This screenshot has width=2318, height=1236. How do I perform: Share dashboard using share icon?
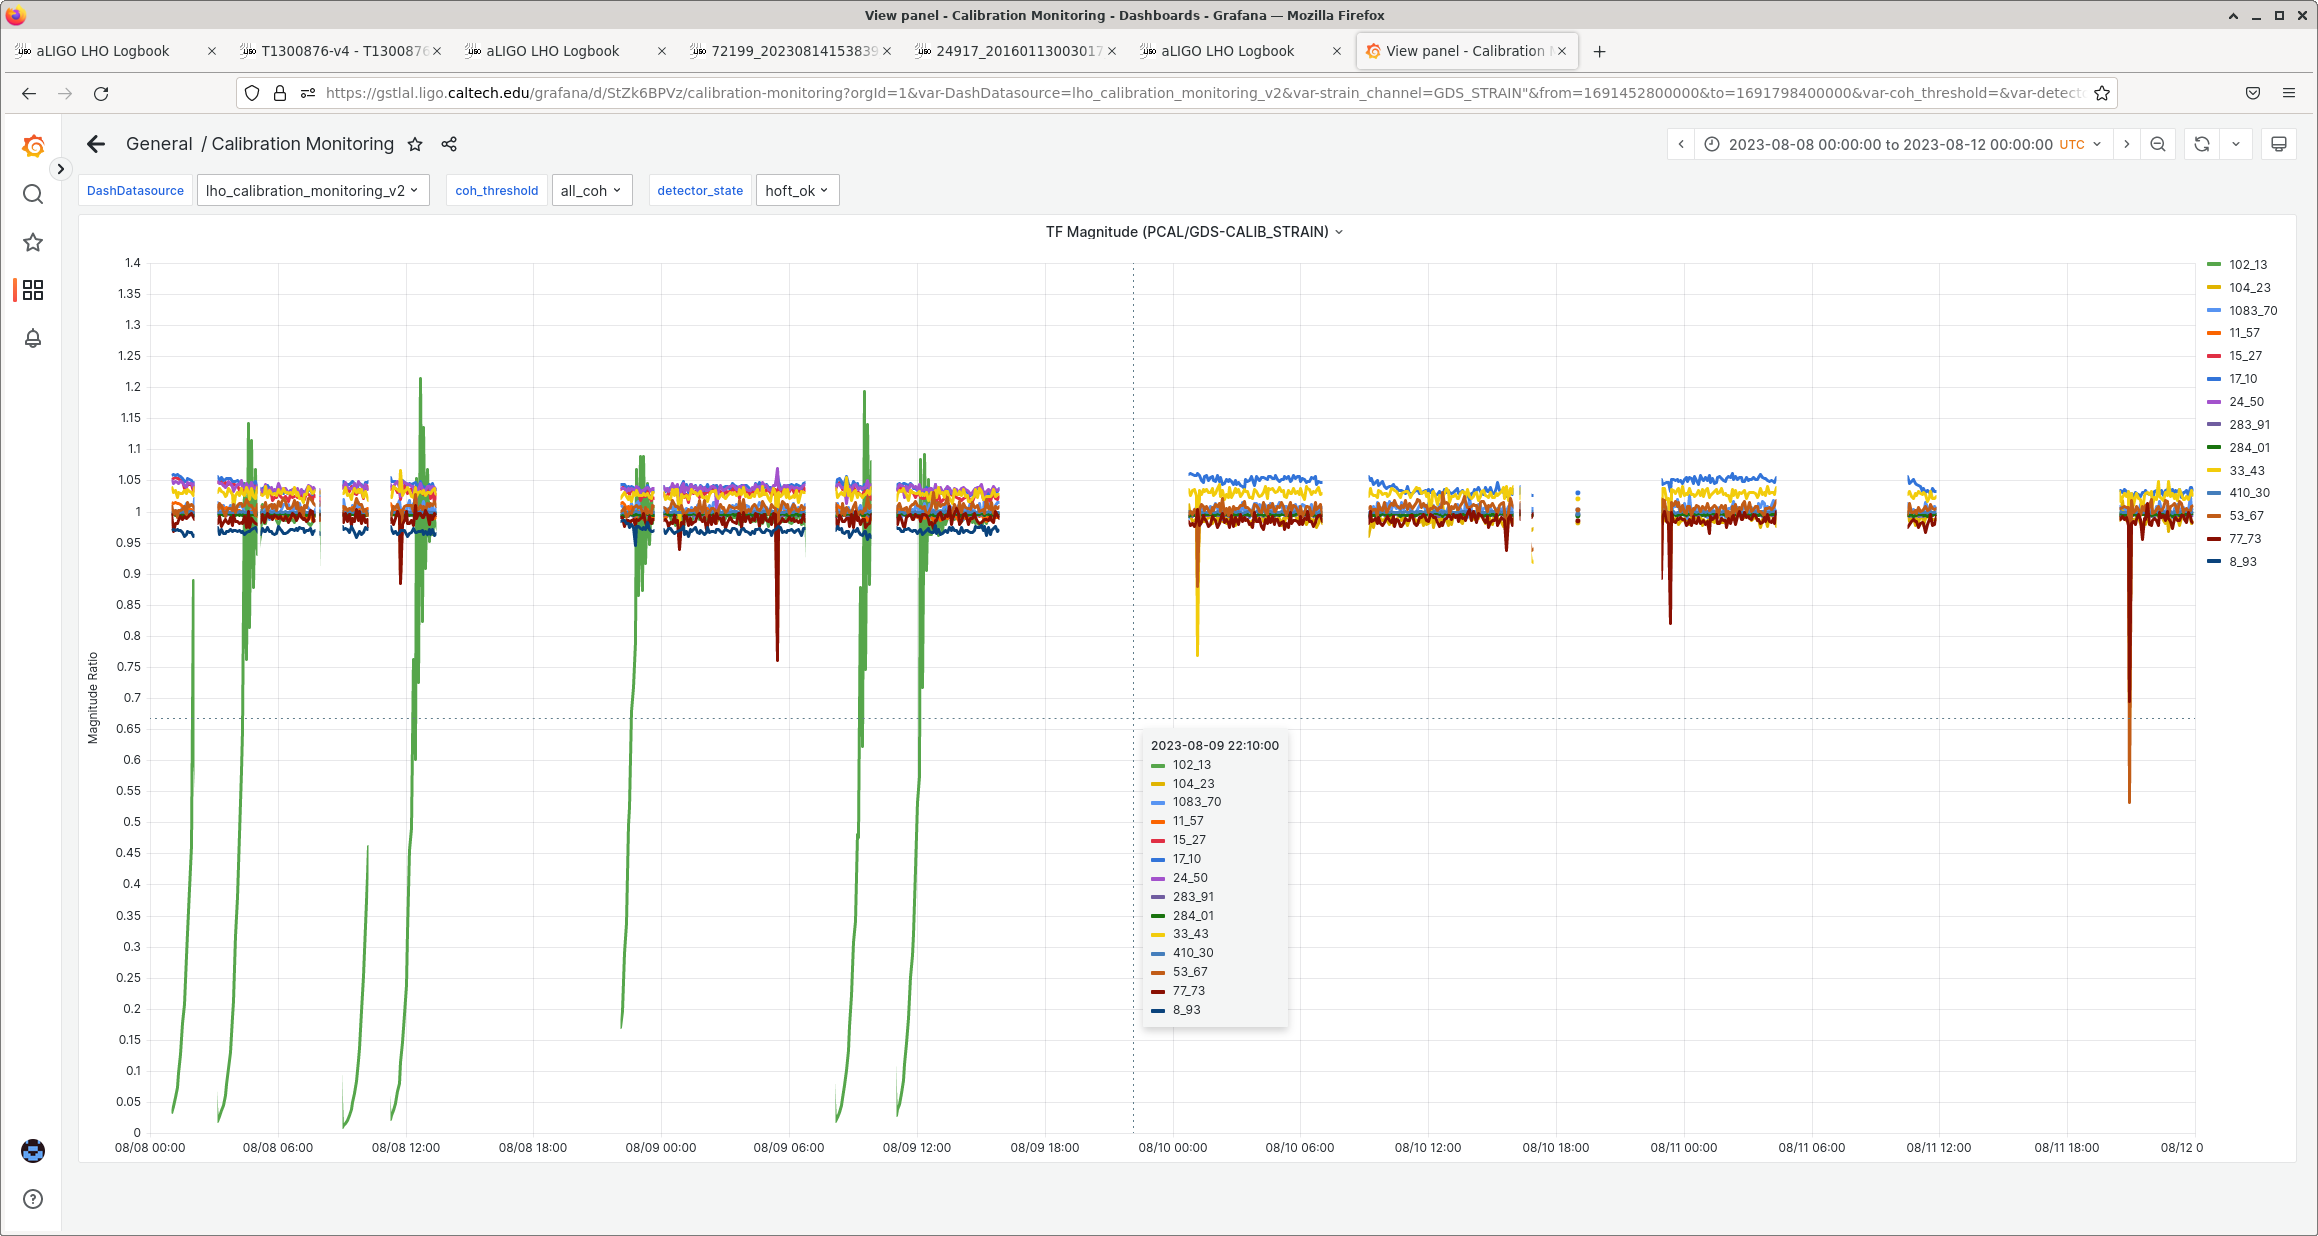[x=449, y=144]
